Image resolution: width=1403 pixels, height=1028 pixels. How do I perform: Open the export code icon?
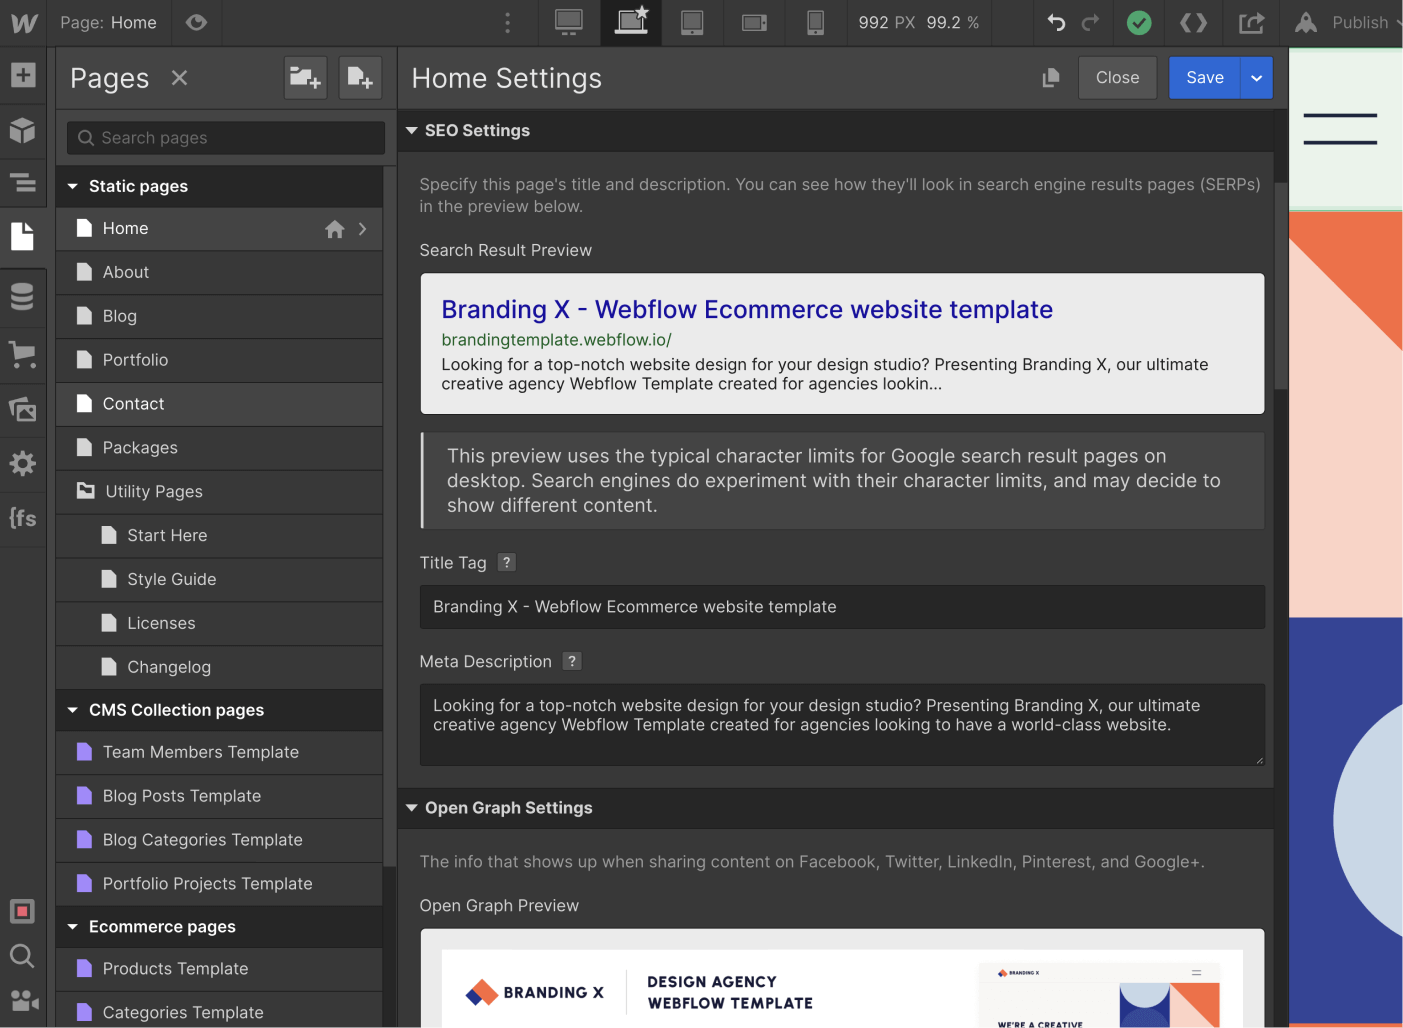1194,22
